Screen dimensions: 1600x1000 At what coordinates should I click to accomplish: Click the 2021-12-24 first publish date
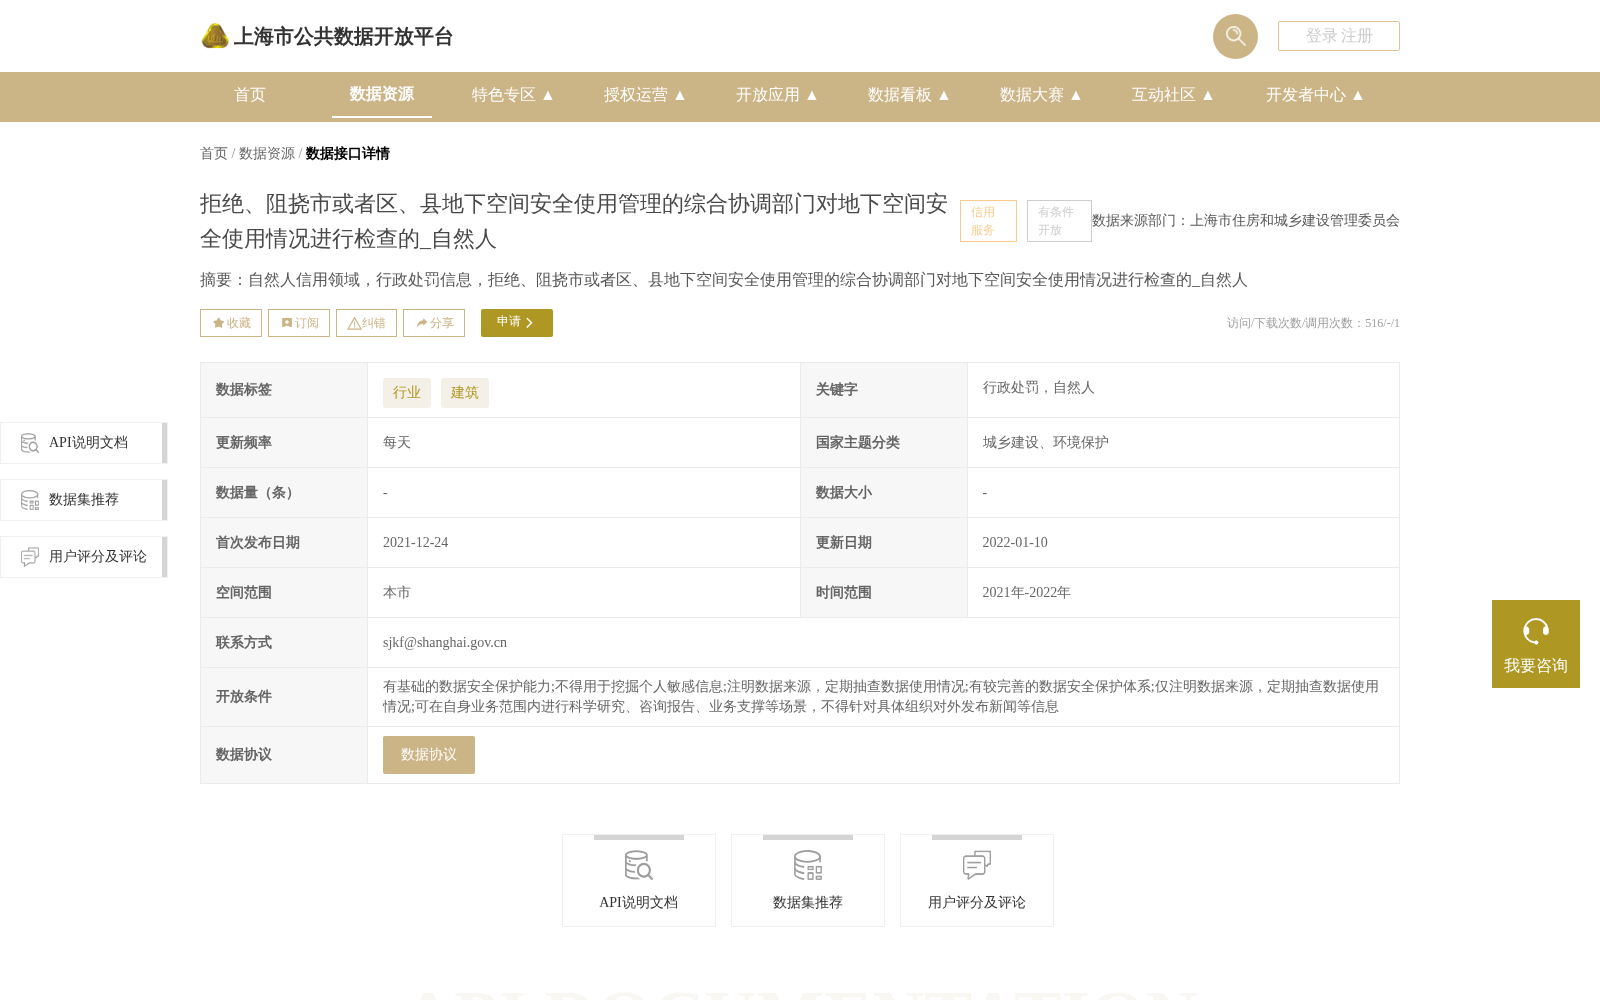tap(416, 543)
